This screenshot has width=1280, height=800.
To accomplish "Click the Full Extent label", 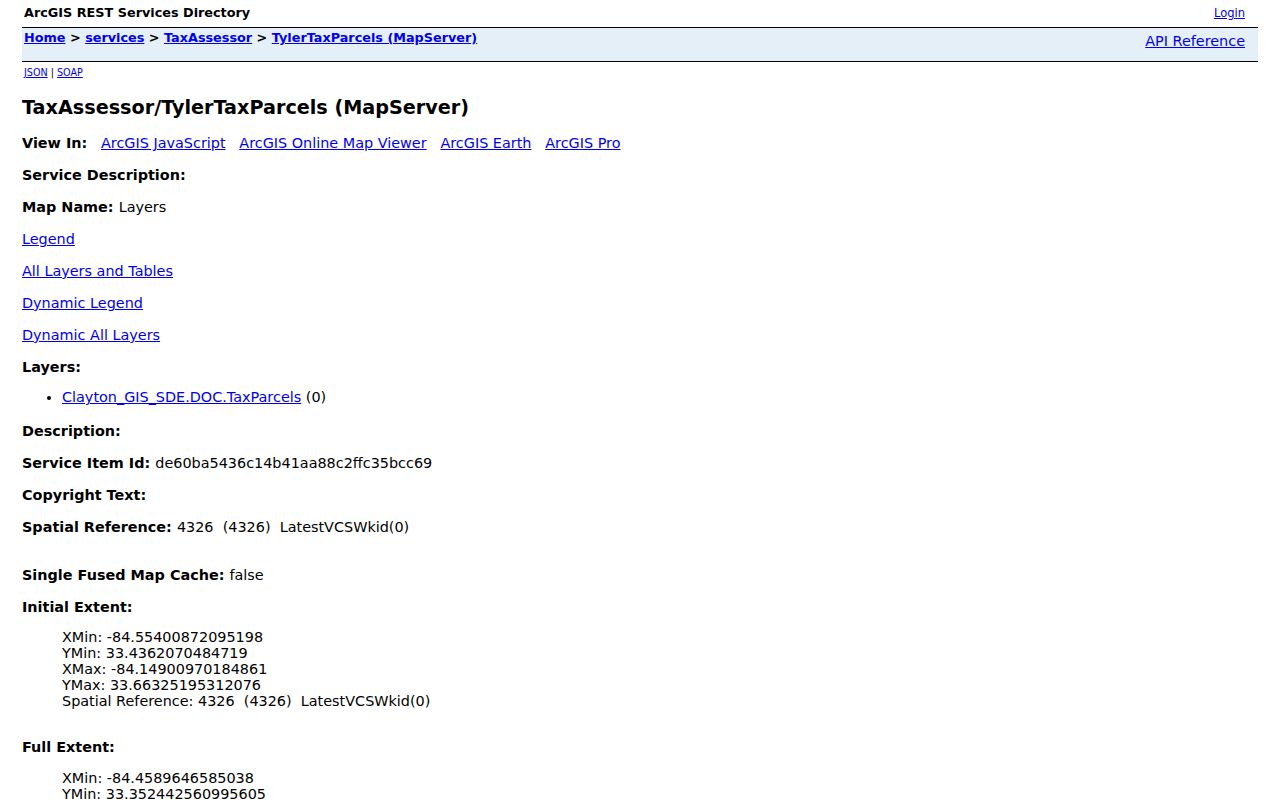I will click(x=68, y=747).
